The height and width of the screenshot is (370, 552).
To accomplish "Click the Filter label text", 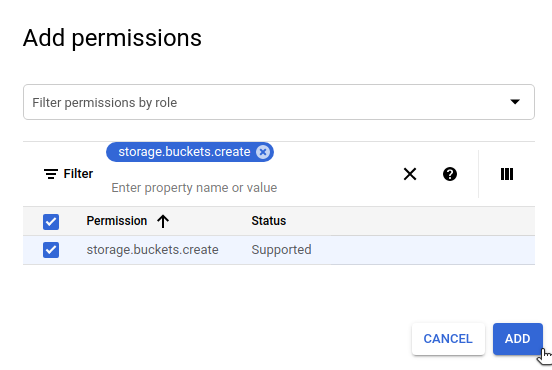I will [x=78, y=174].
